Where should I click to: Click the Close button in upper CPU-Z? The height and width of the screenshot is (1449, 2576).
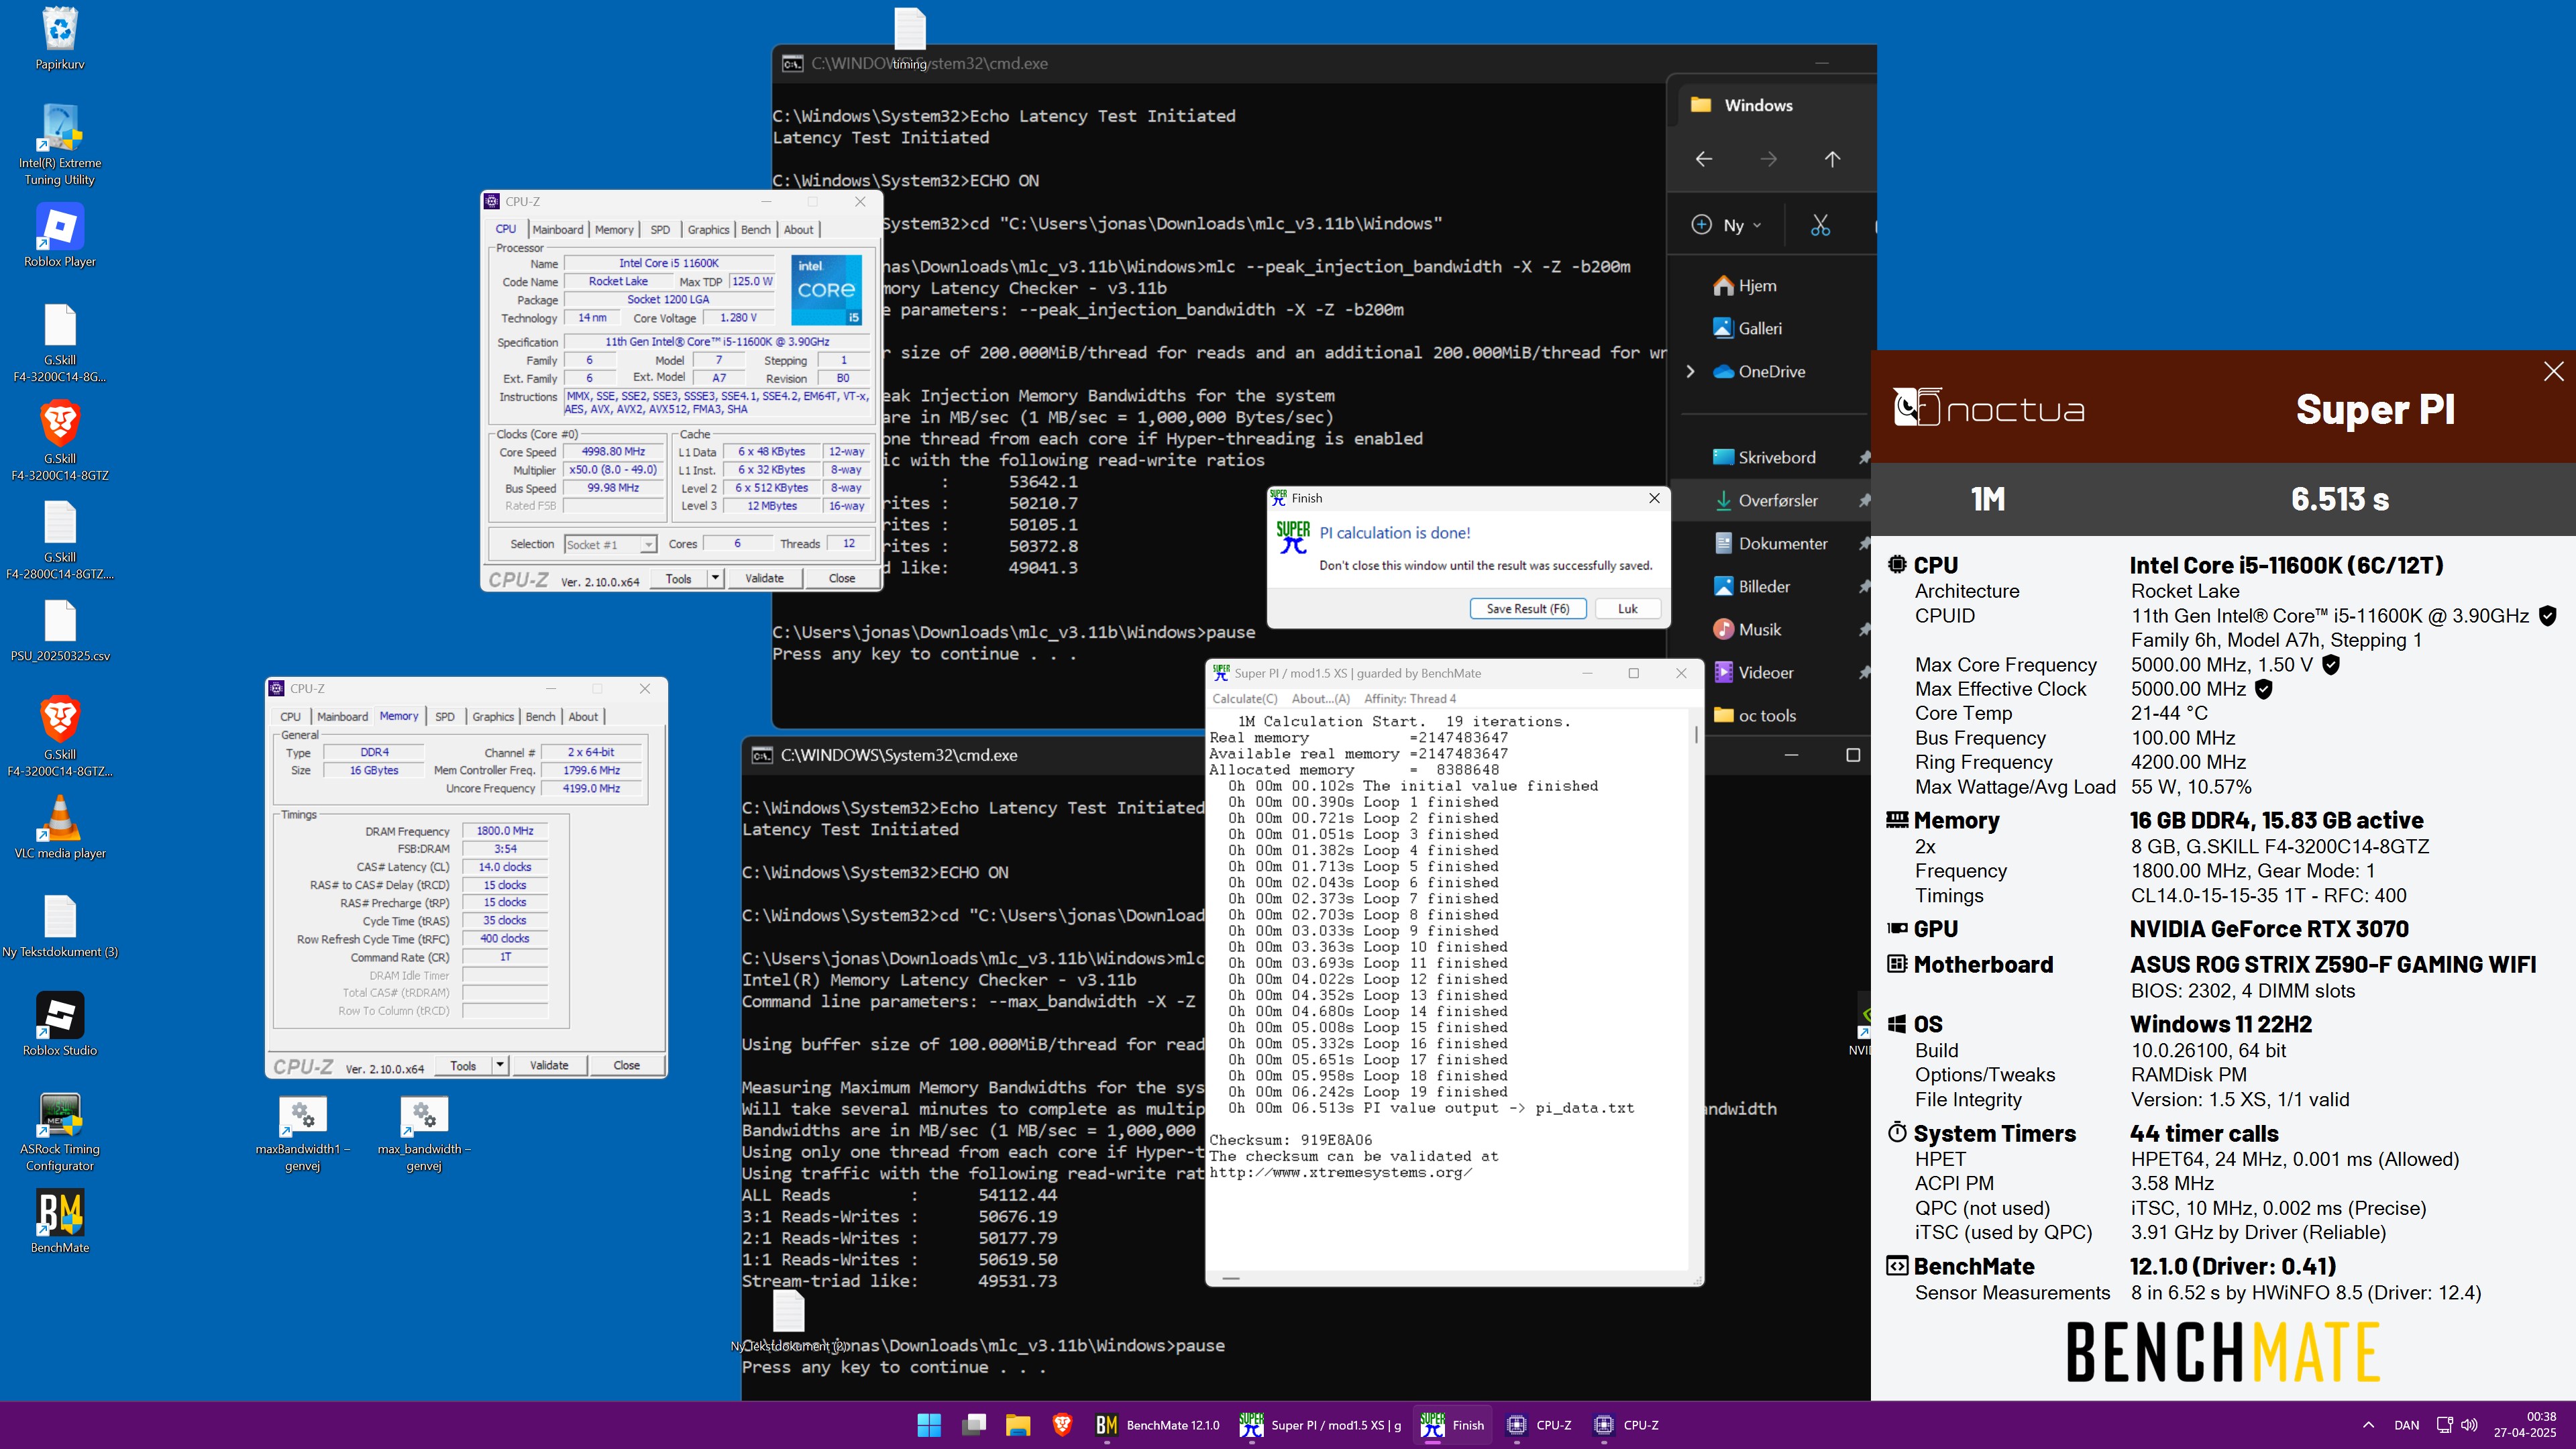point(842,578)
